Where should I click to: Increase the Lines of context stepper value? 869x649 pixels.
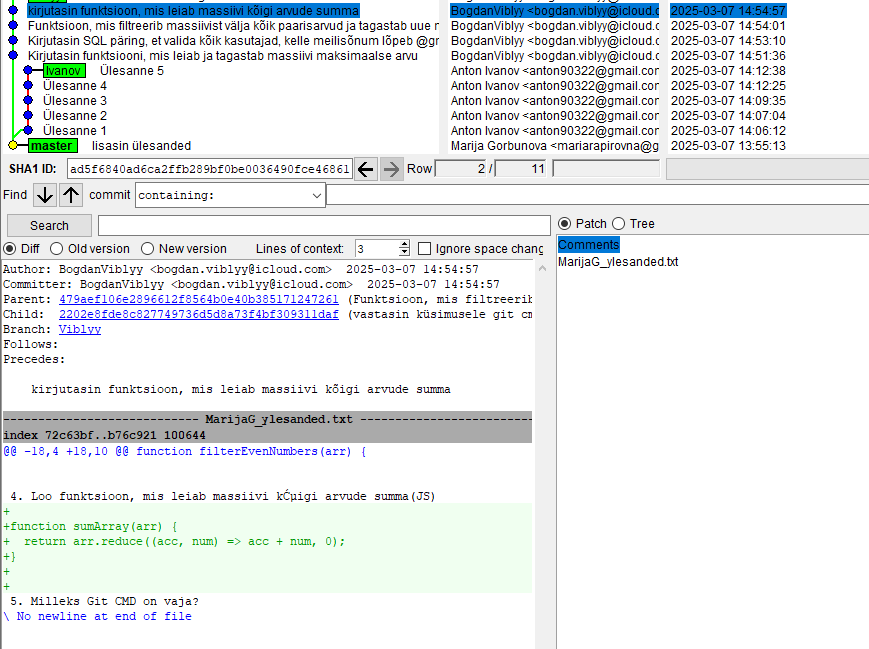(404, 244)
